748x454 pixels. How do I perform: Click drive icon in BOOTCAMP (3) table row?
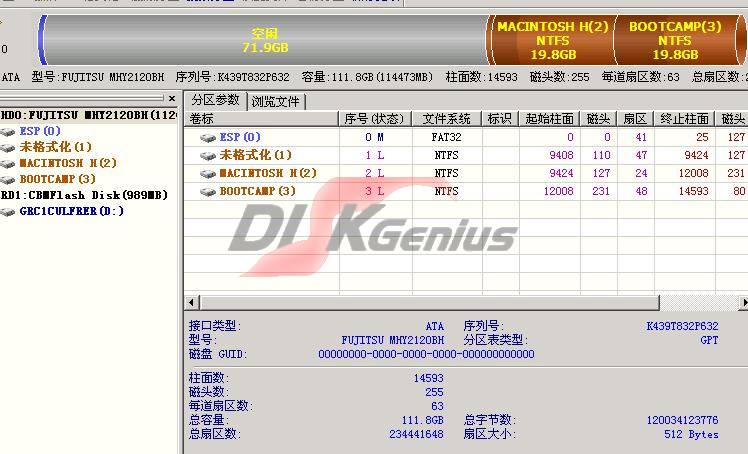click(x=208, y=192)
